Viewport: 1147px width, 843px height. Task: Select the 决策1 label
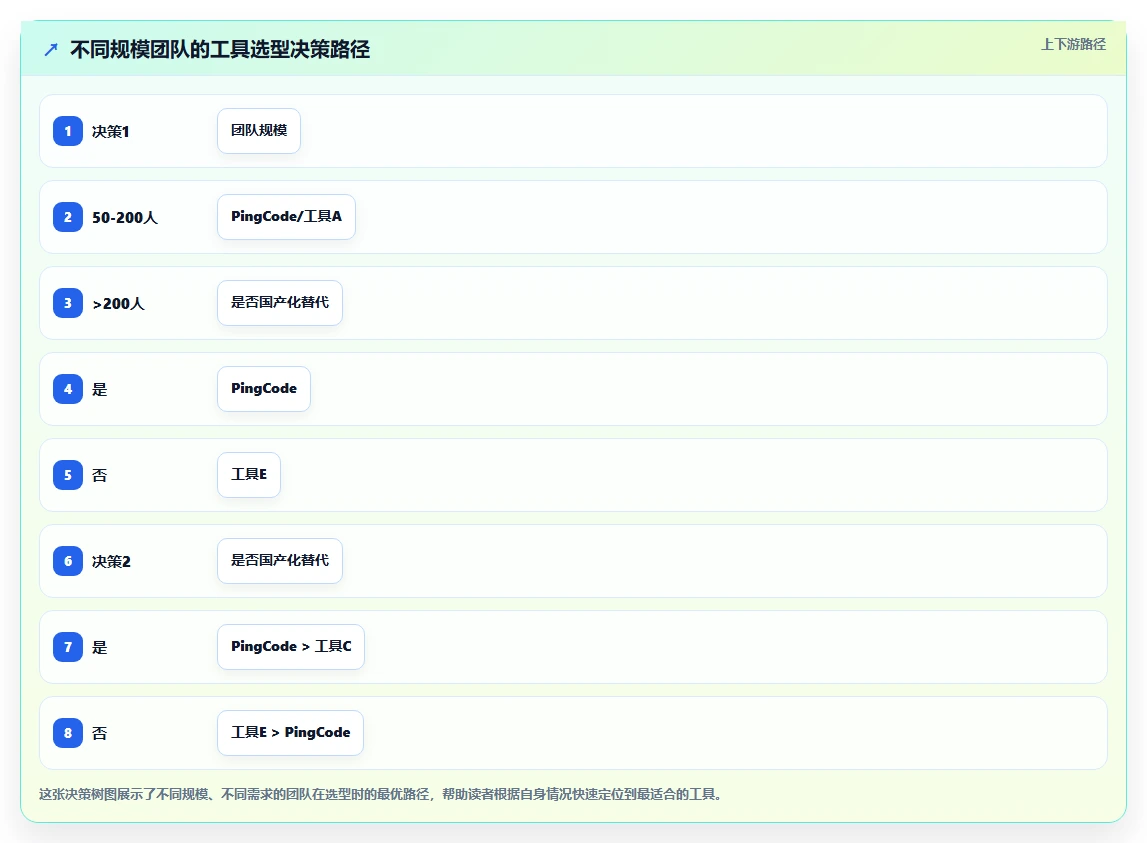click(x=110, y=132)
